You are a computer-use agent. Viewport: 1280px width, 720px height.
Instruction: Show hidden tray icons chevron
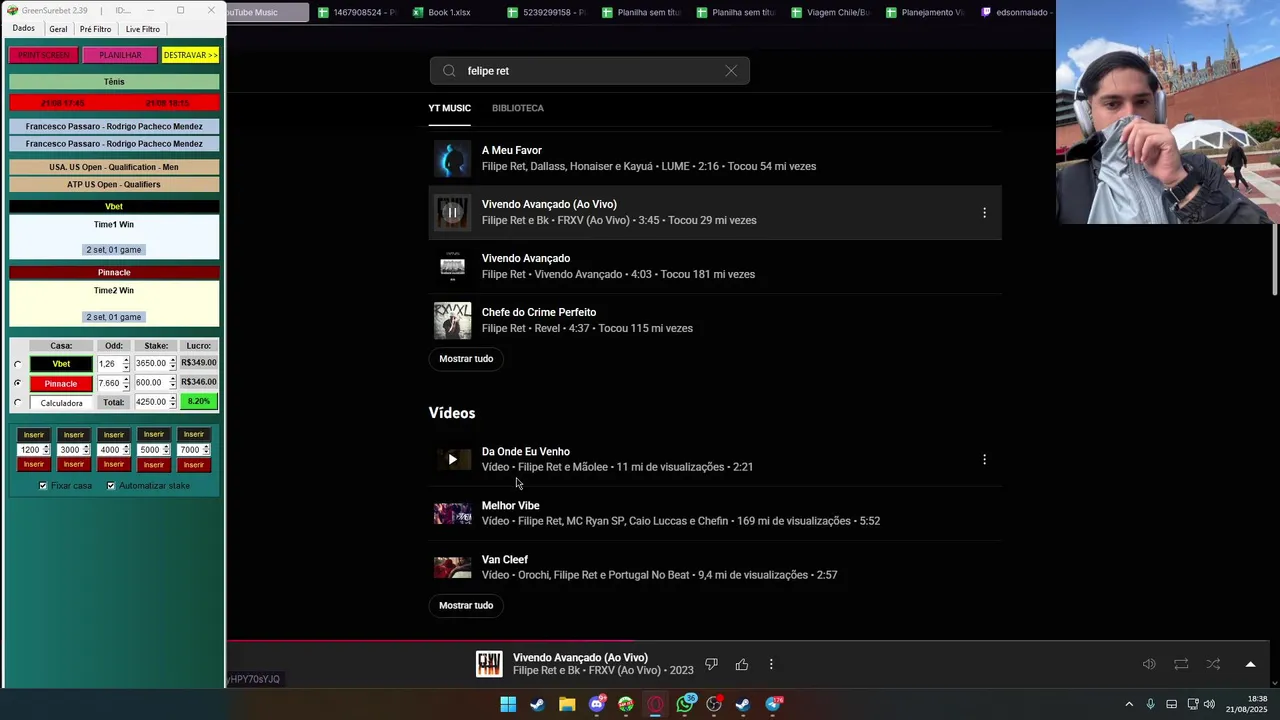tap(1129, 704)
